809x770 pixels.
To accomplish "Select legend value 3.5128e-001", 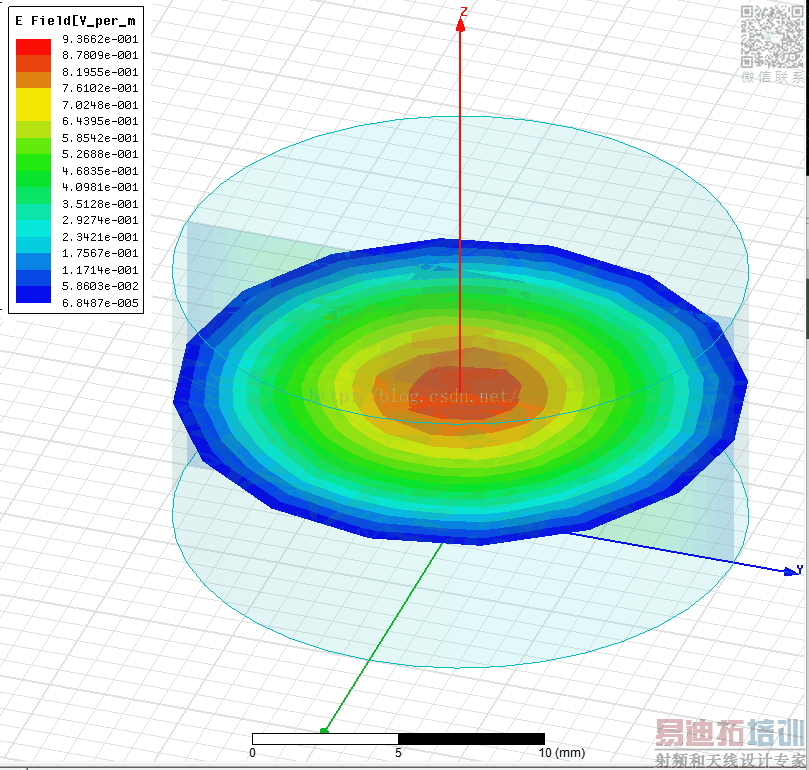I will click(x=100, y=204).
